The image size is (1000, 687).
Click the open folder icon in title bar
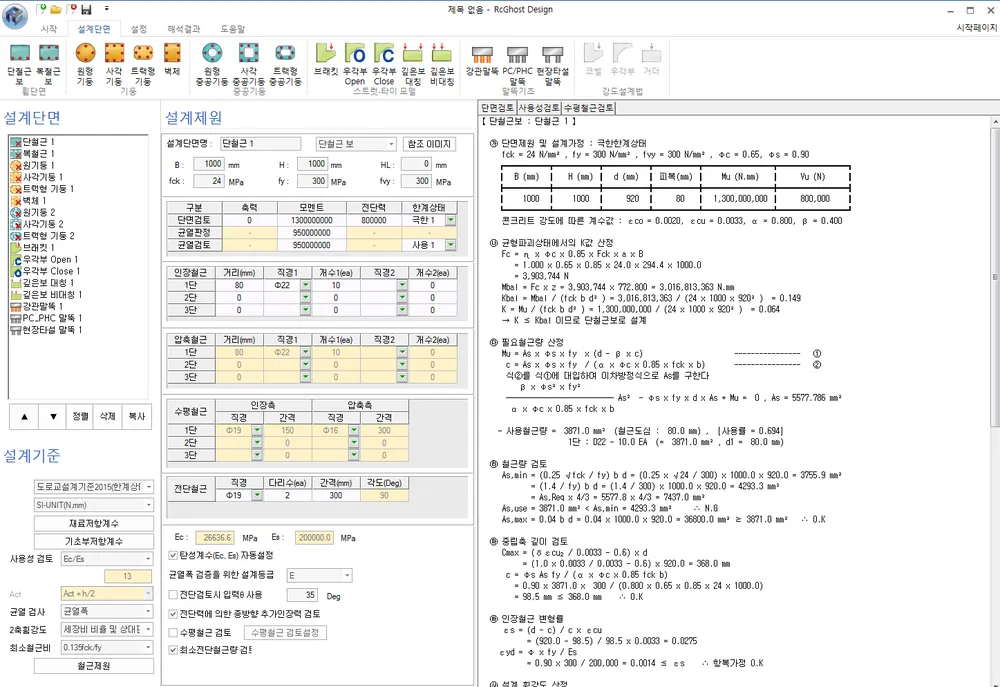point(56,9)
